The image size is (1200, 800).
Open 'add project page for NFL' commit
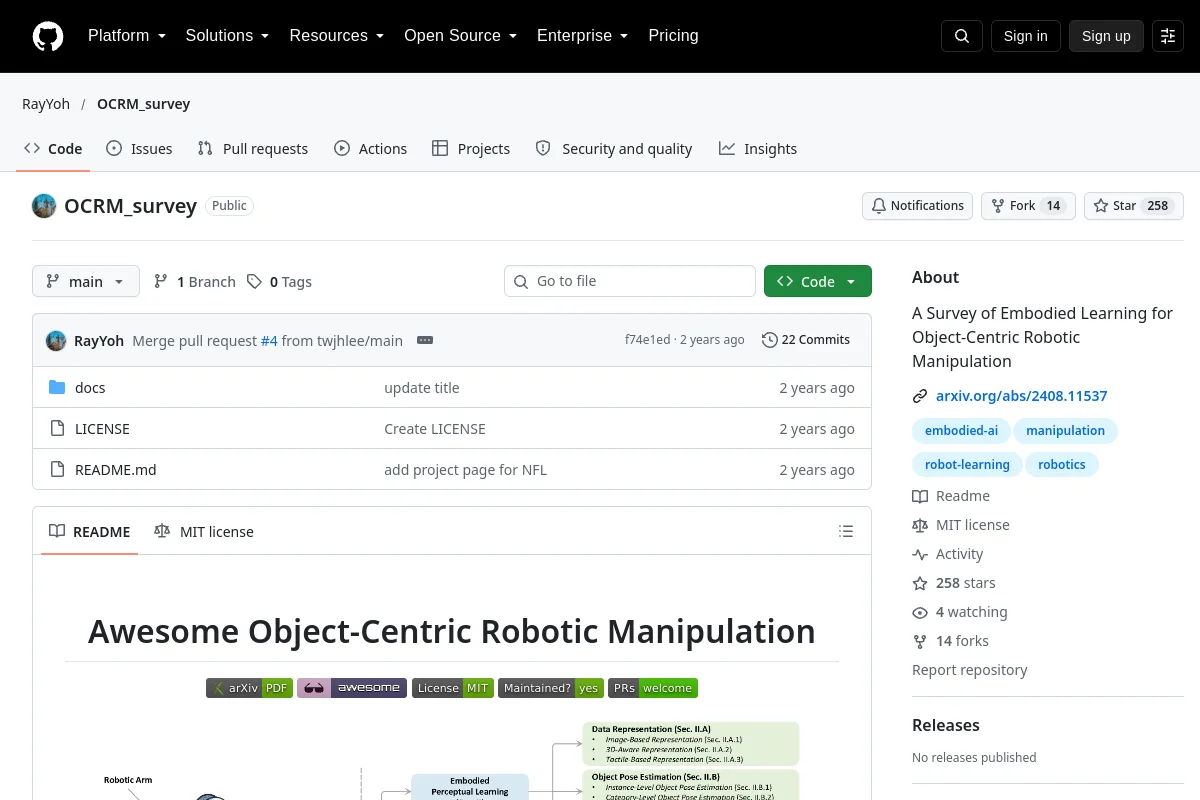[465, 470]
